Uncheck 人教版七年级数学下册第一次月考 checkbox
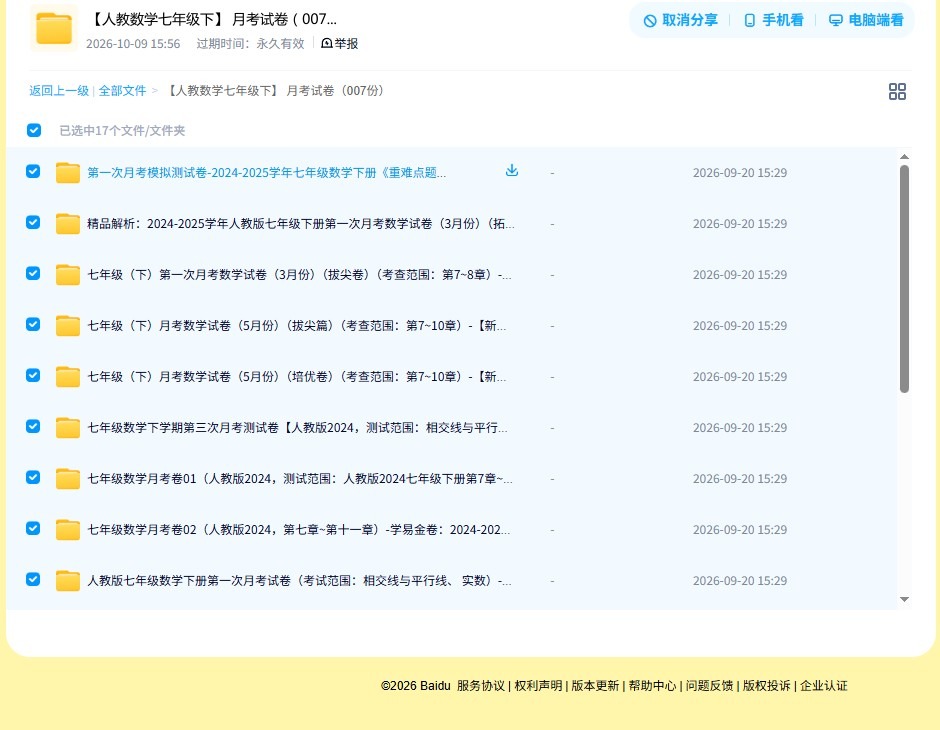Screen dimensions: 940x730 pos(33,579)
